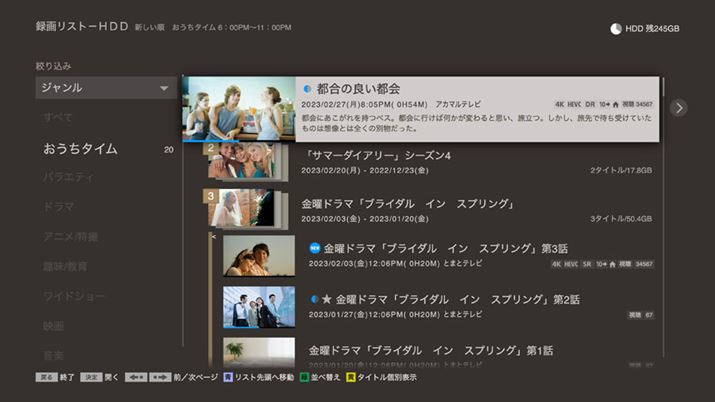Click 2タイトル/17.8GB text
715x402 pixels.
coord(621,170)
